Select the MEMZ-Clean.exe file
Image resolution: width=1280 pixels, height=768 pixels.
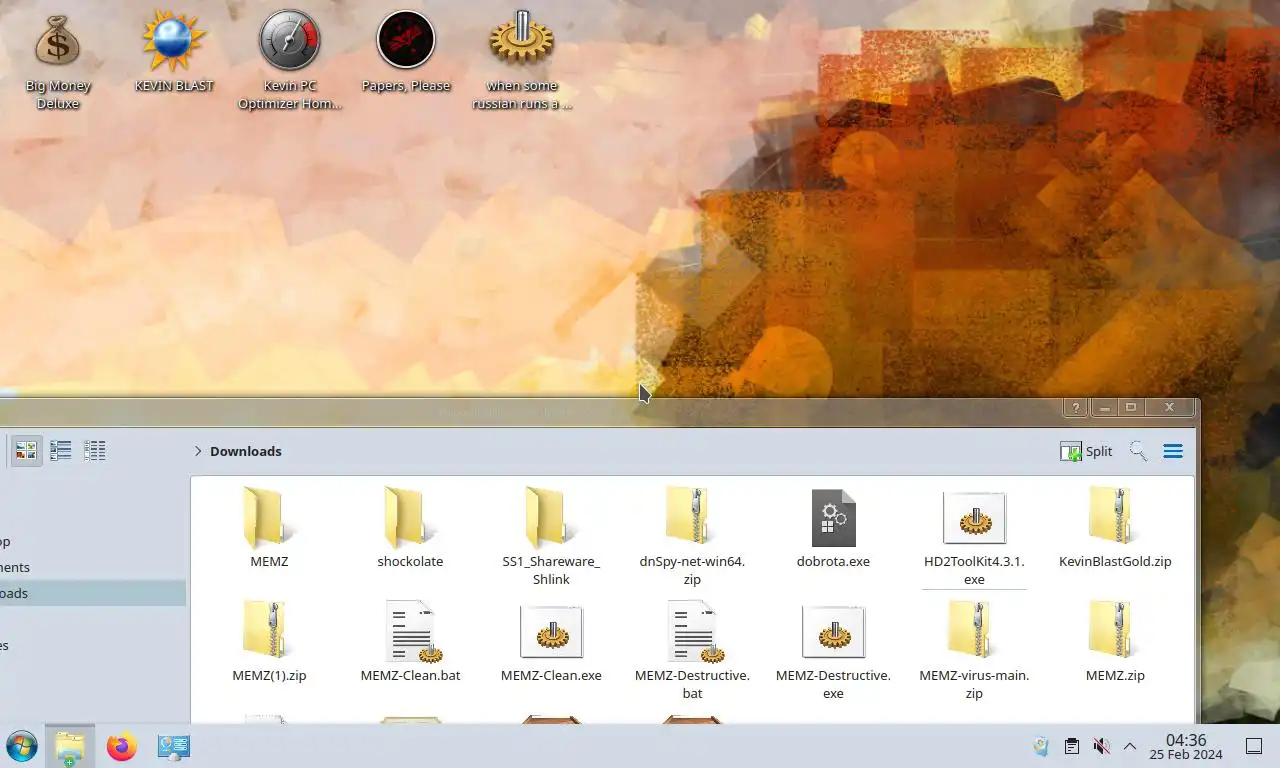(x=551, y=642)
